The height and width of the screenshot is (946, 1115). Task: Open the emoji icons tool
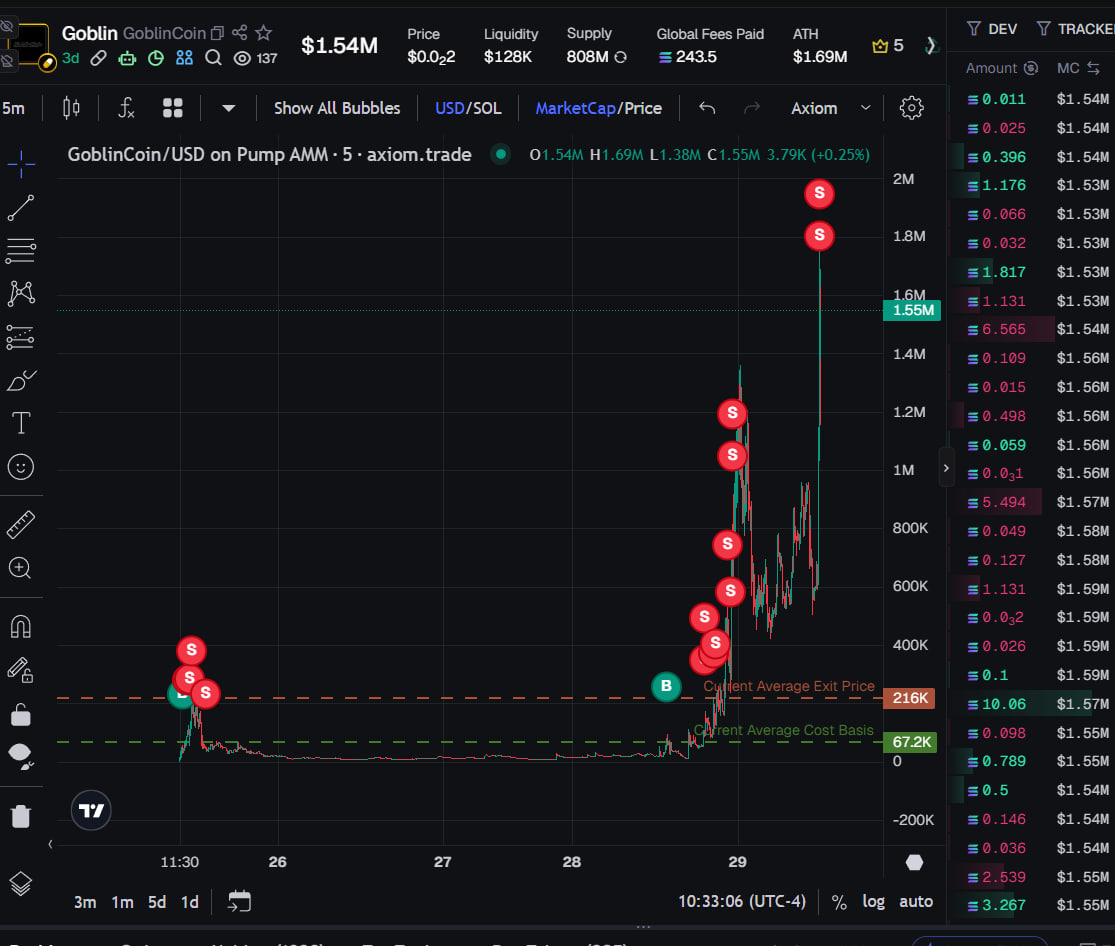pyautogui.click(x=21, y=467)
